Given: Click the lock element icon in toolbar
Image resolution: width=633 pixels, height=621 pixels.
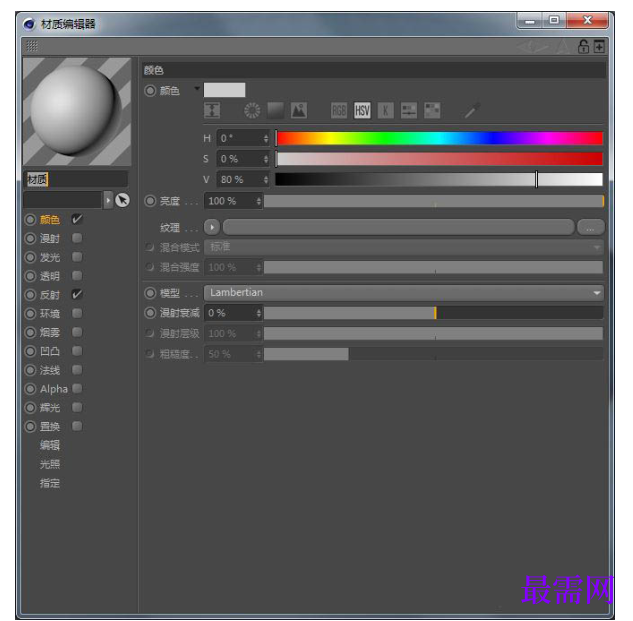Looking at the screenshot, I should tap(583, 46).
